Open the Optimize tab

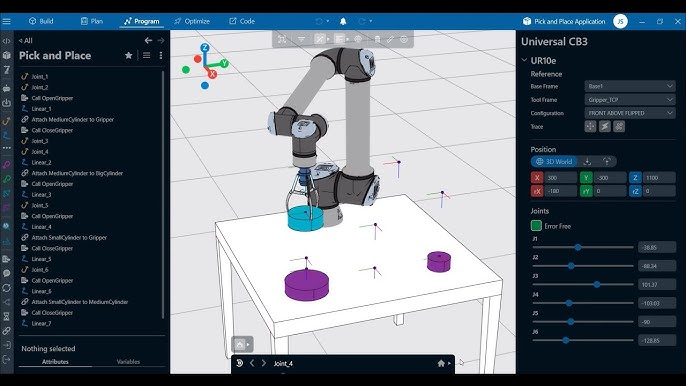tap(192, 21)
